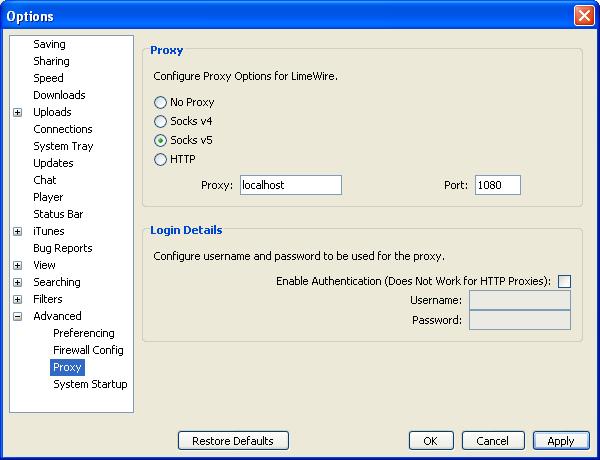This screenshot has width=600, height=460.
Task: Close the Options dialog
Action: pyautogui.click(x=584, y=16)
